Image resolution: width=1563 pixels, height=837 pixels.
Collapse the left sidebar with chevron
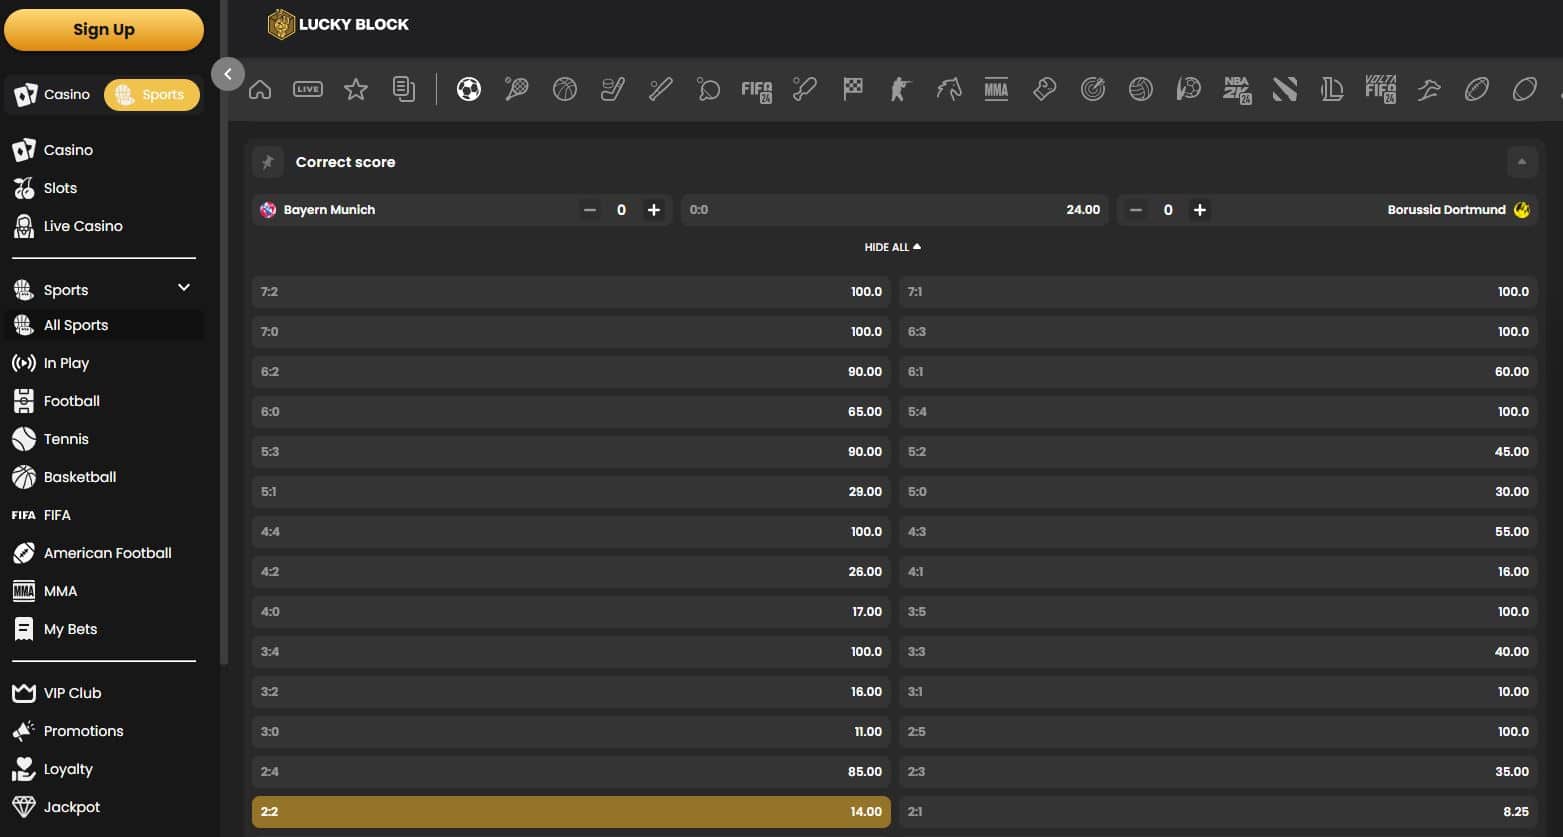click(228, 74)
